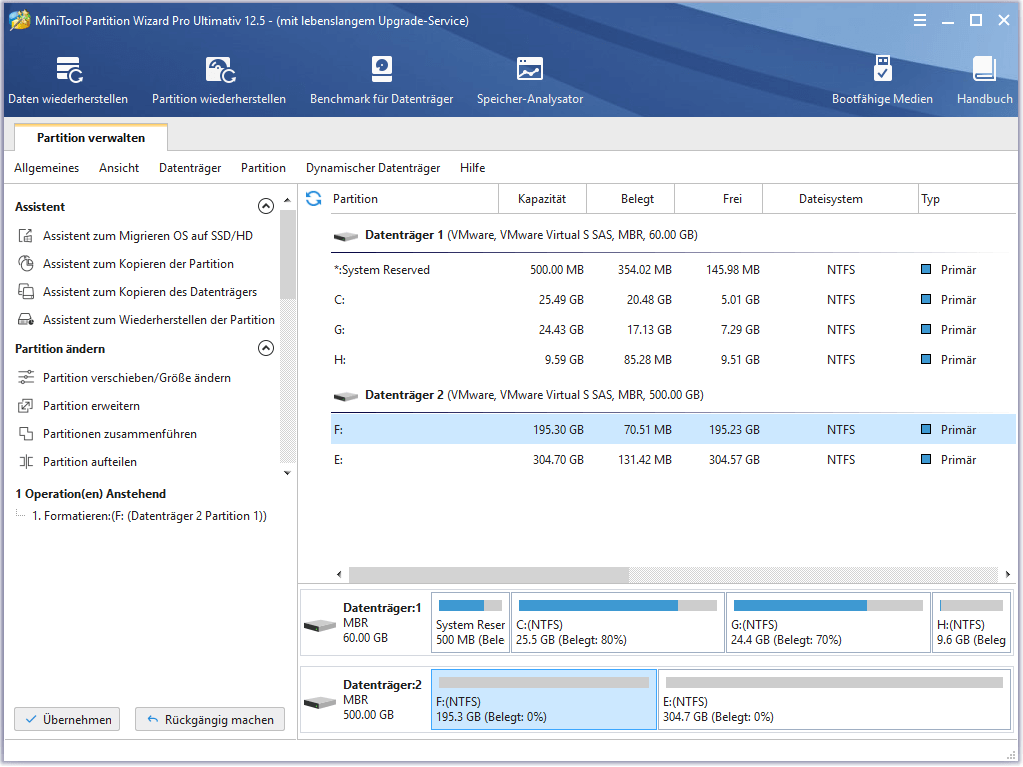Image resolution: width=1023 pixels, height=767 pixels.
Task: Click the blue type swatch in the E: row
Action: pos(926,459)
